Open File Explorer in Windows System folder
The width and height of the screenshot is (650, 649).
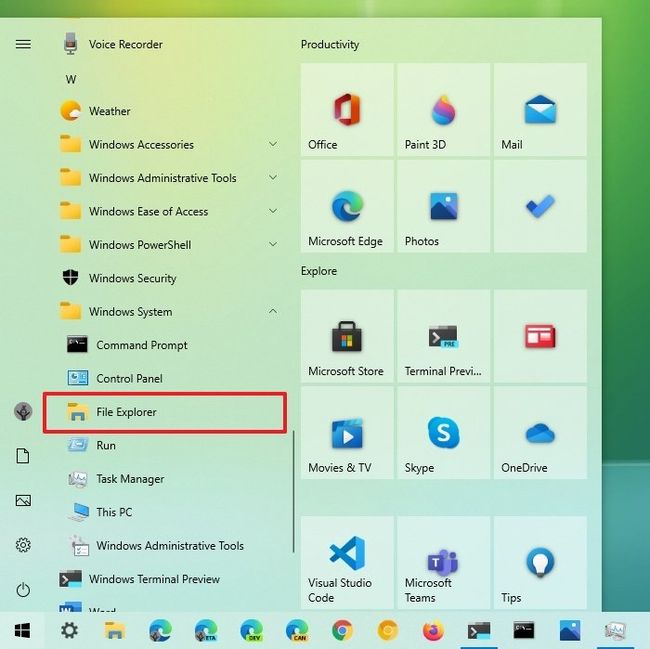pos(165,412)
